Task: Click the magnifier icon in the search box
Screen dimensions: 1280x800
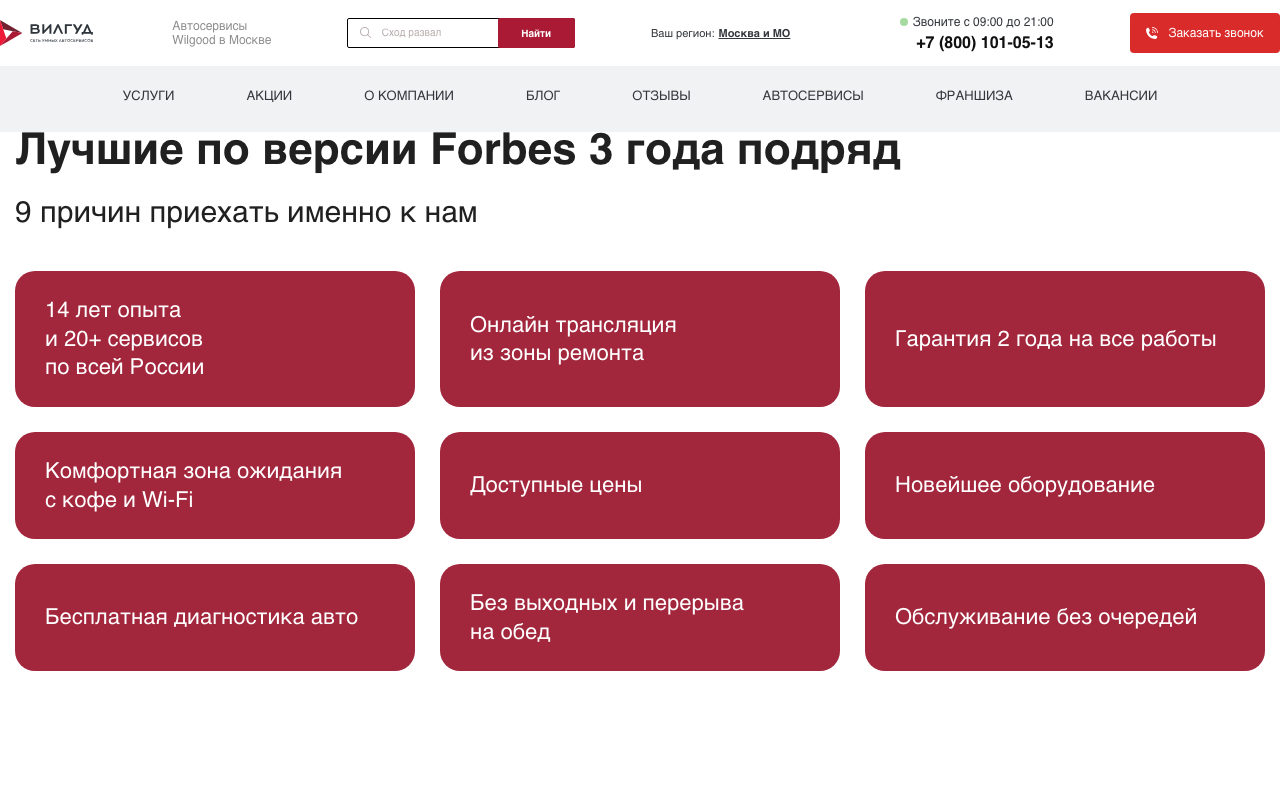Action: click(x=365, y=33)
